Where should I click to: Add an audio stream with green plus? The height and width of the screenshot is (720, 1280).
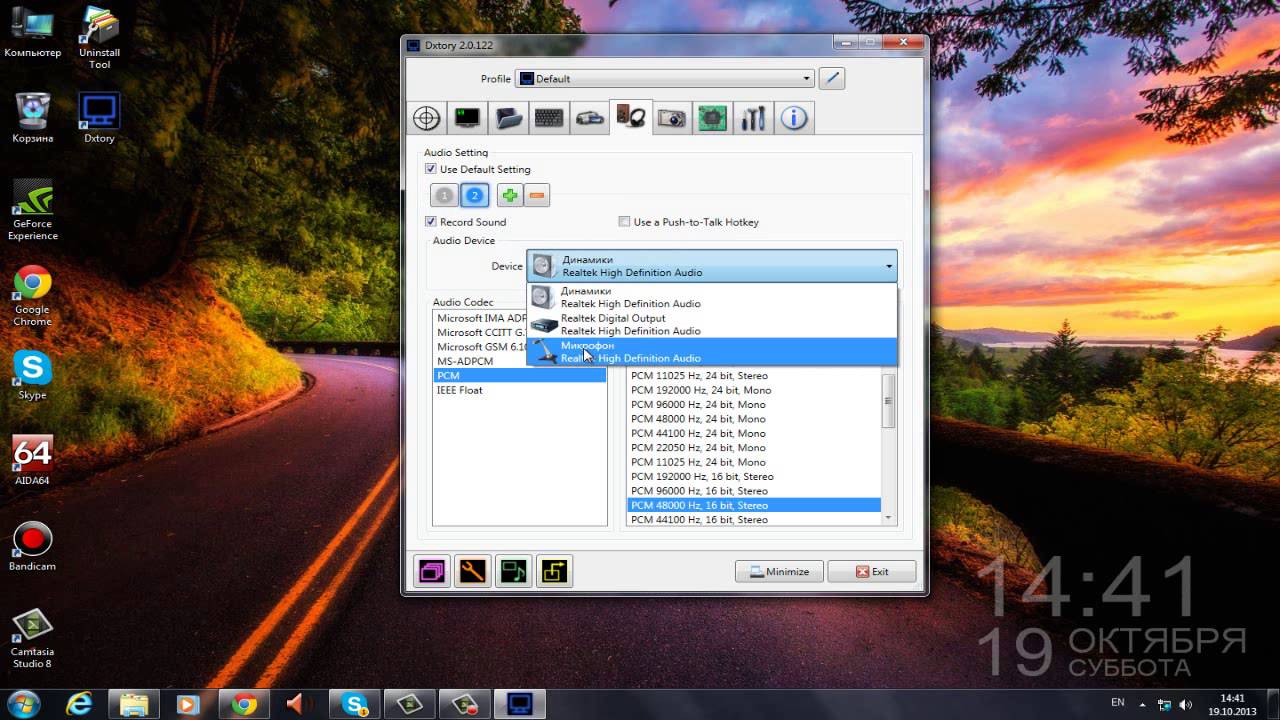[510, 196]
